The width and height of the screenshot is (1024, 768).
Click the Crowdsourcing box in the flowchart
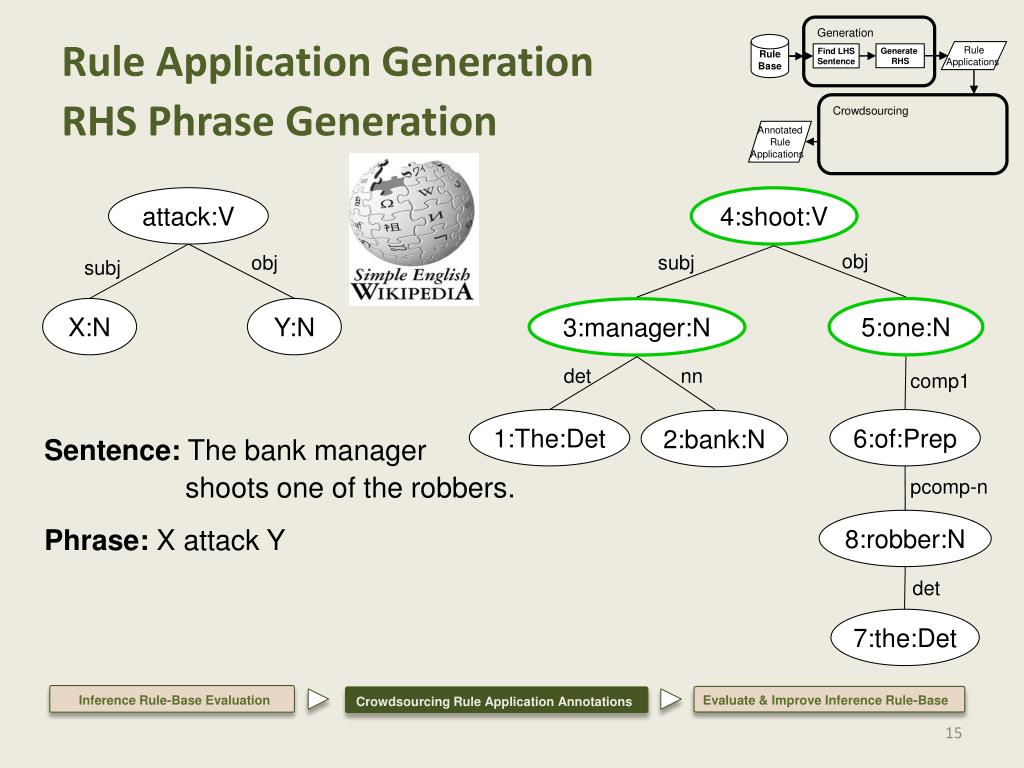tap(912, 135)
